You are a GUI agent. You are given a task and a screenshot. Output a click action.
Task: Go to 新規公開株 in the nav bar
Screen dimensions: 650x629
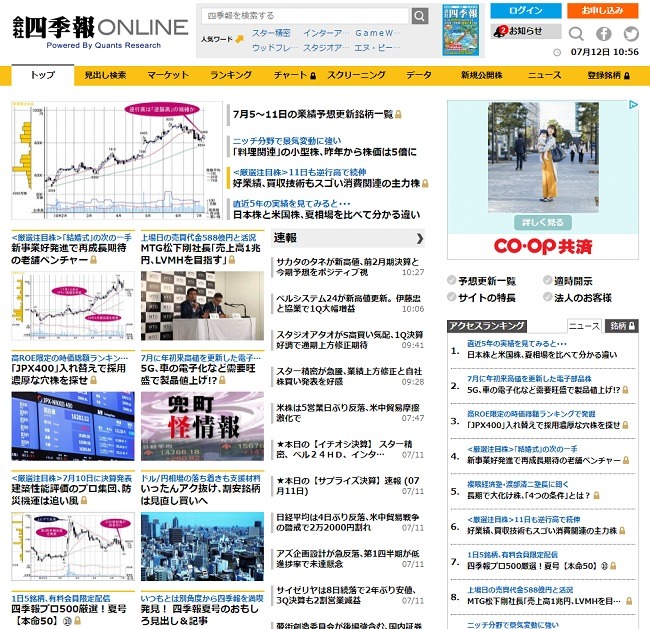(482, 75)
